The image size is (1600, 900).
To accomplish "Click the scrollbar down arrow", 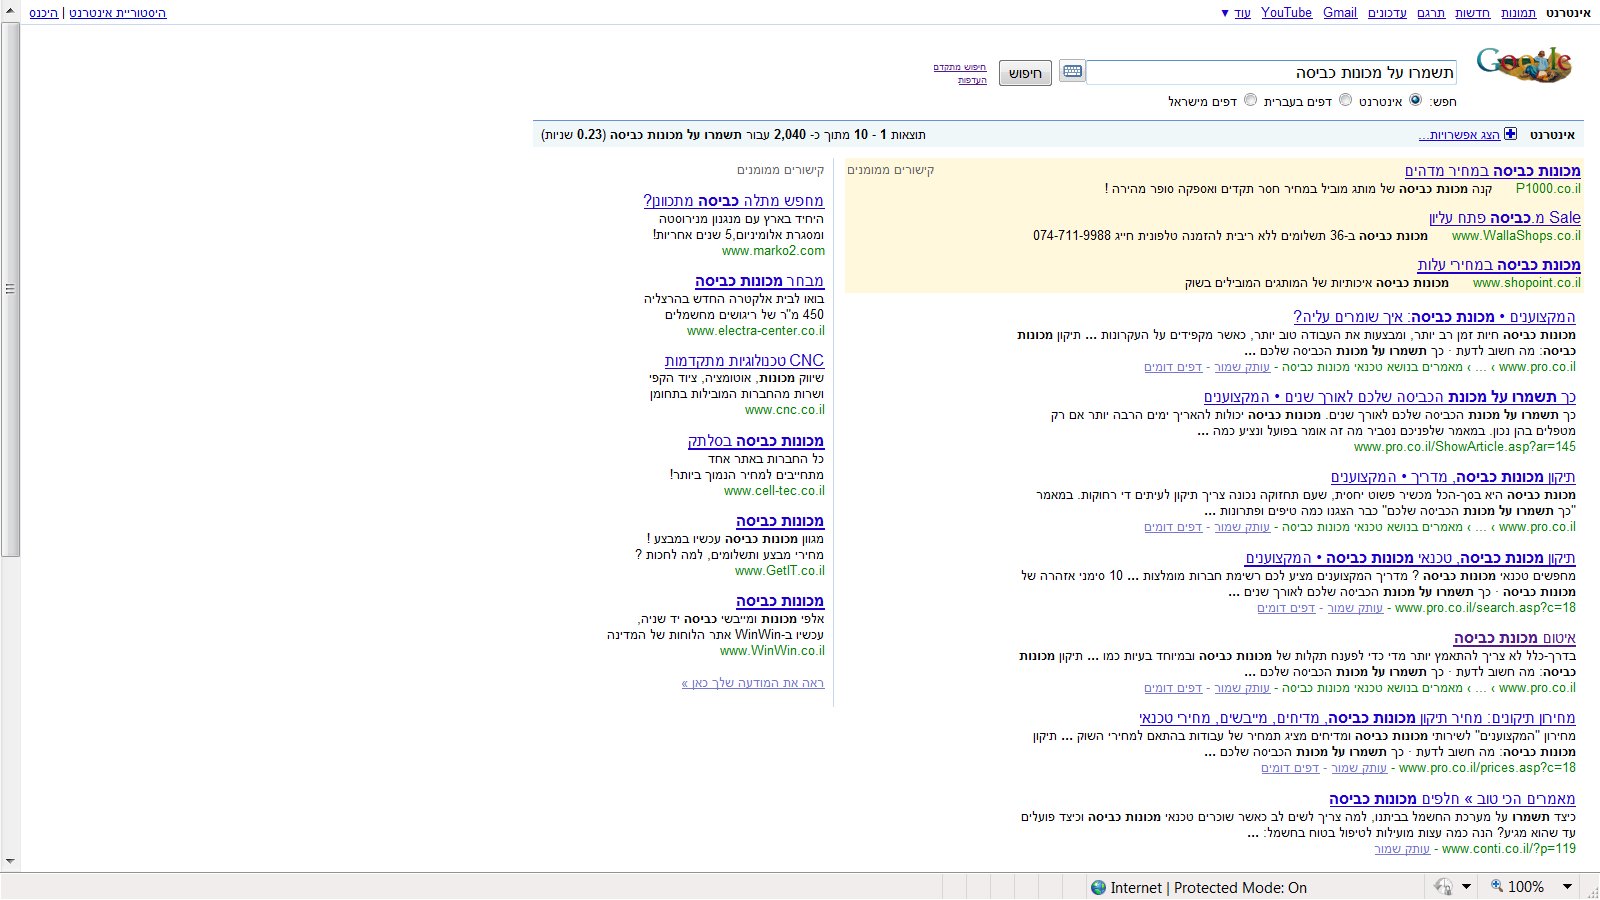I will pyautogui.click(x=10, y=861).
